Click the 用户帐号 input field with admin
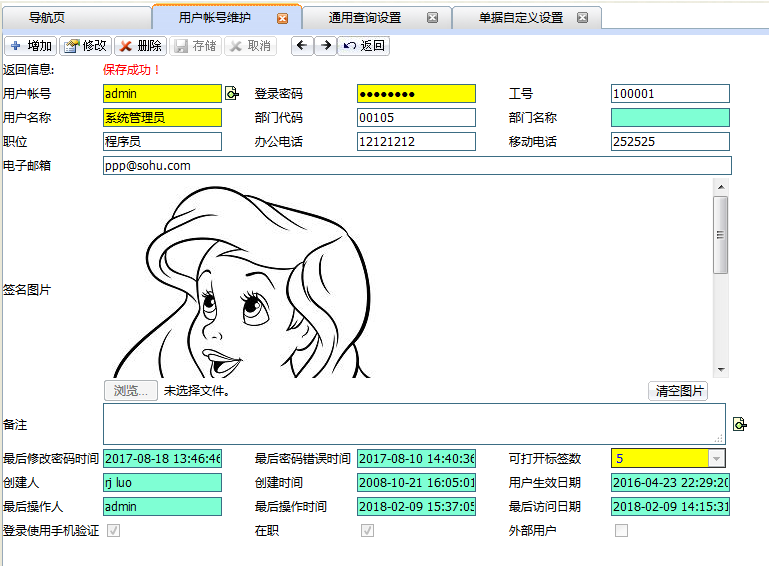 pos(162,94)
